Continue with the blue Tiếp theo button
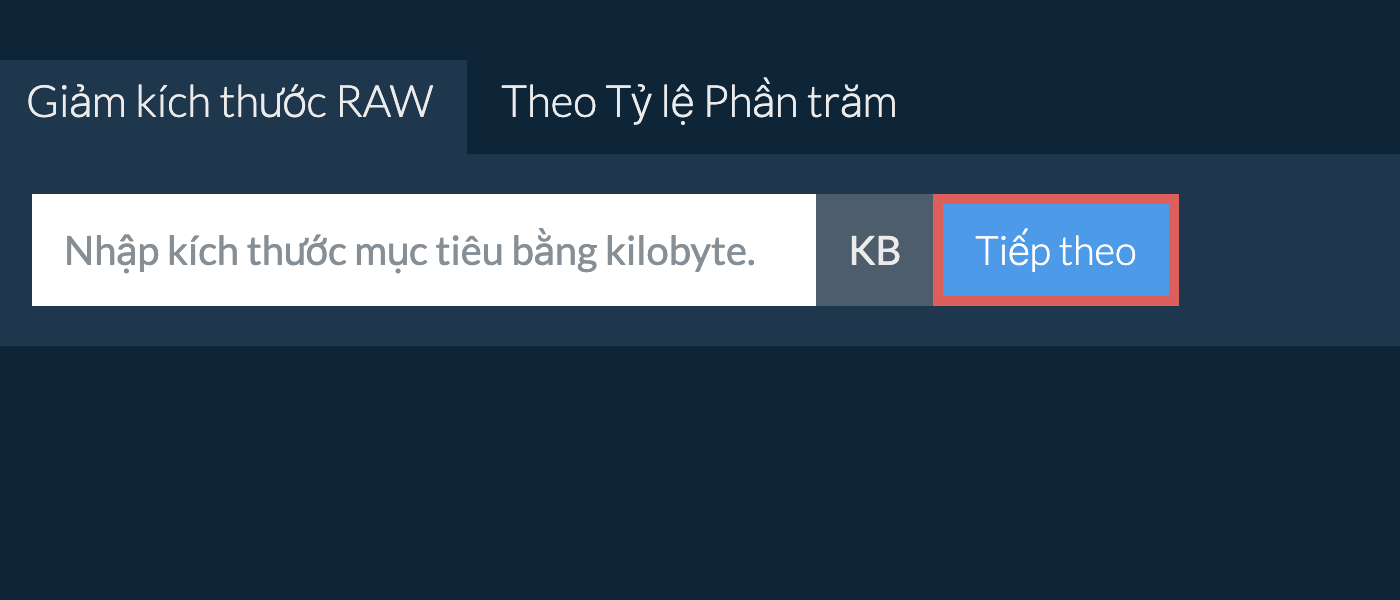The image size is (1400, 600). tap(1055, 250)
